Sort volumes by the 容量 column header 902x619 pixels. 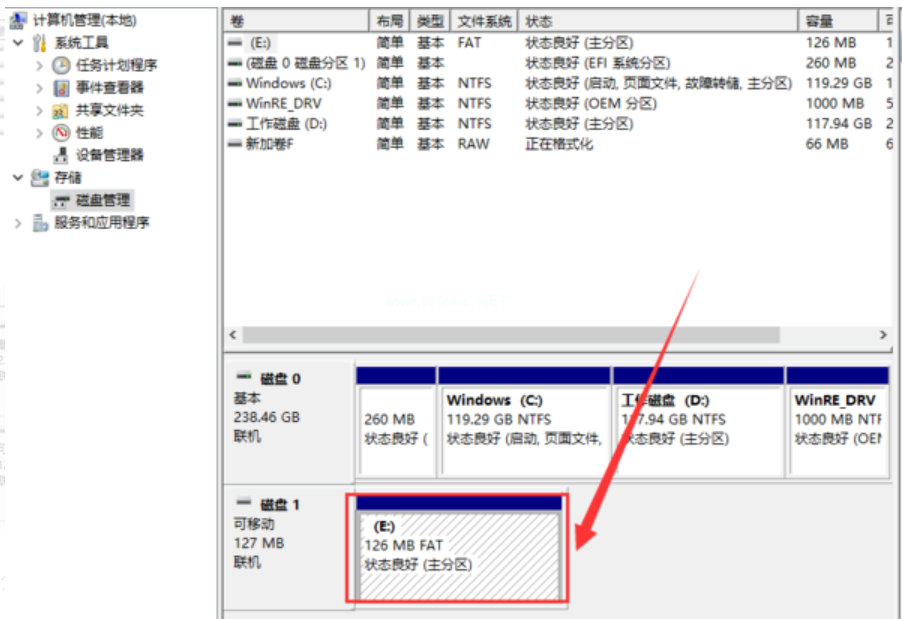825,21
